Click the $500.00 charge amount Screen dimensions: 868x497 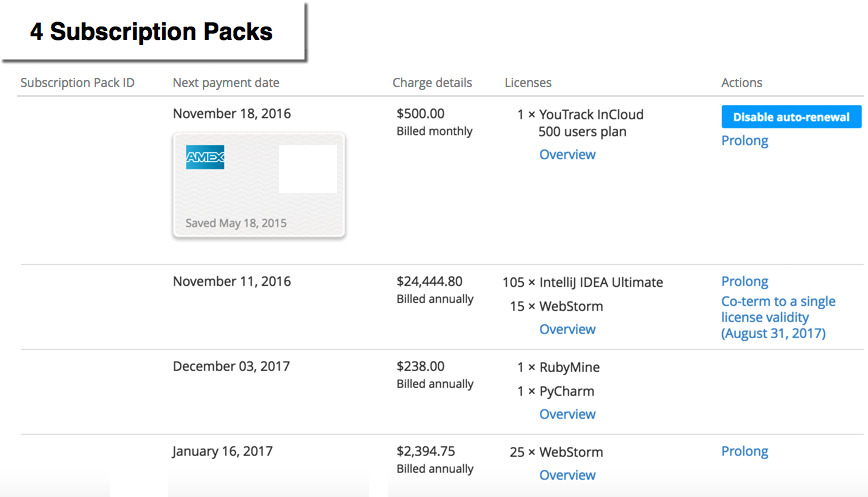pos(420,113)
